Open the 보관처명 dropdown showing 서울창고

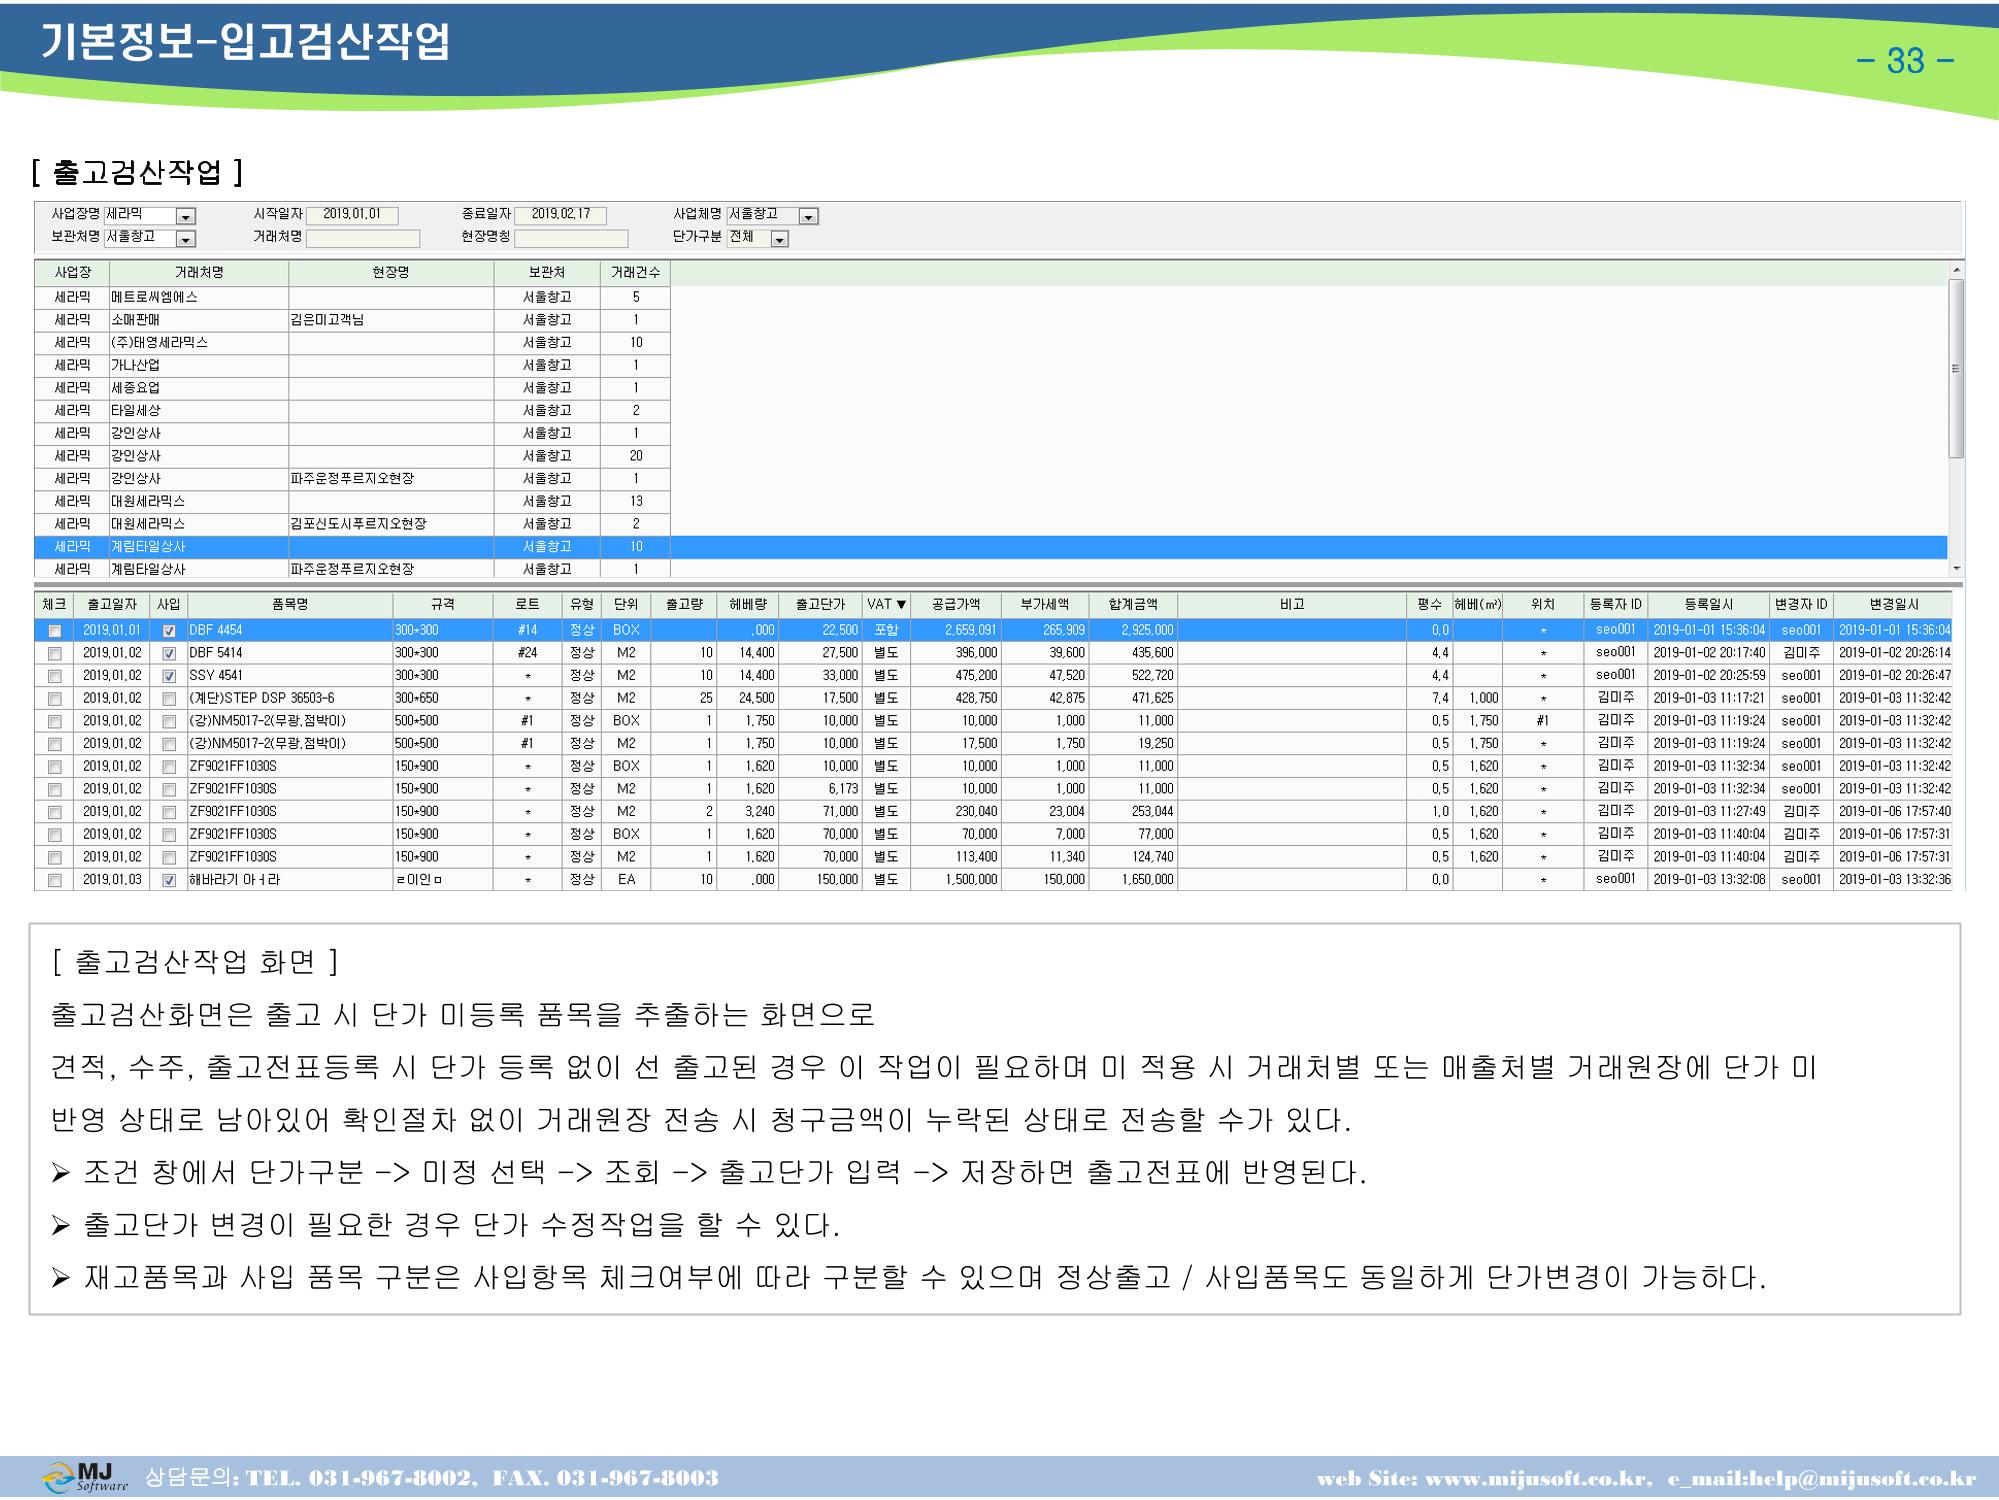(x=186, y=239)
